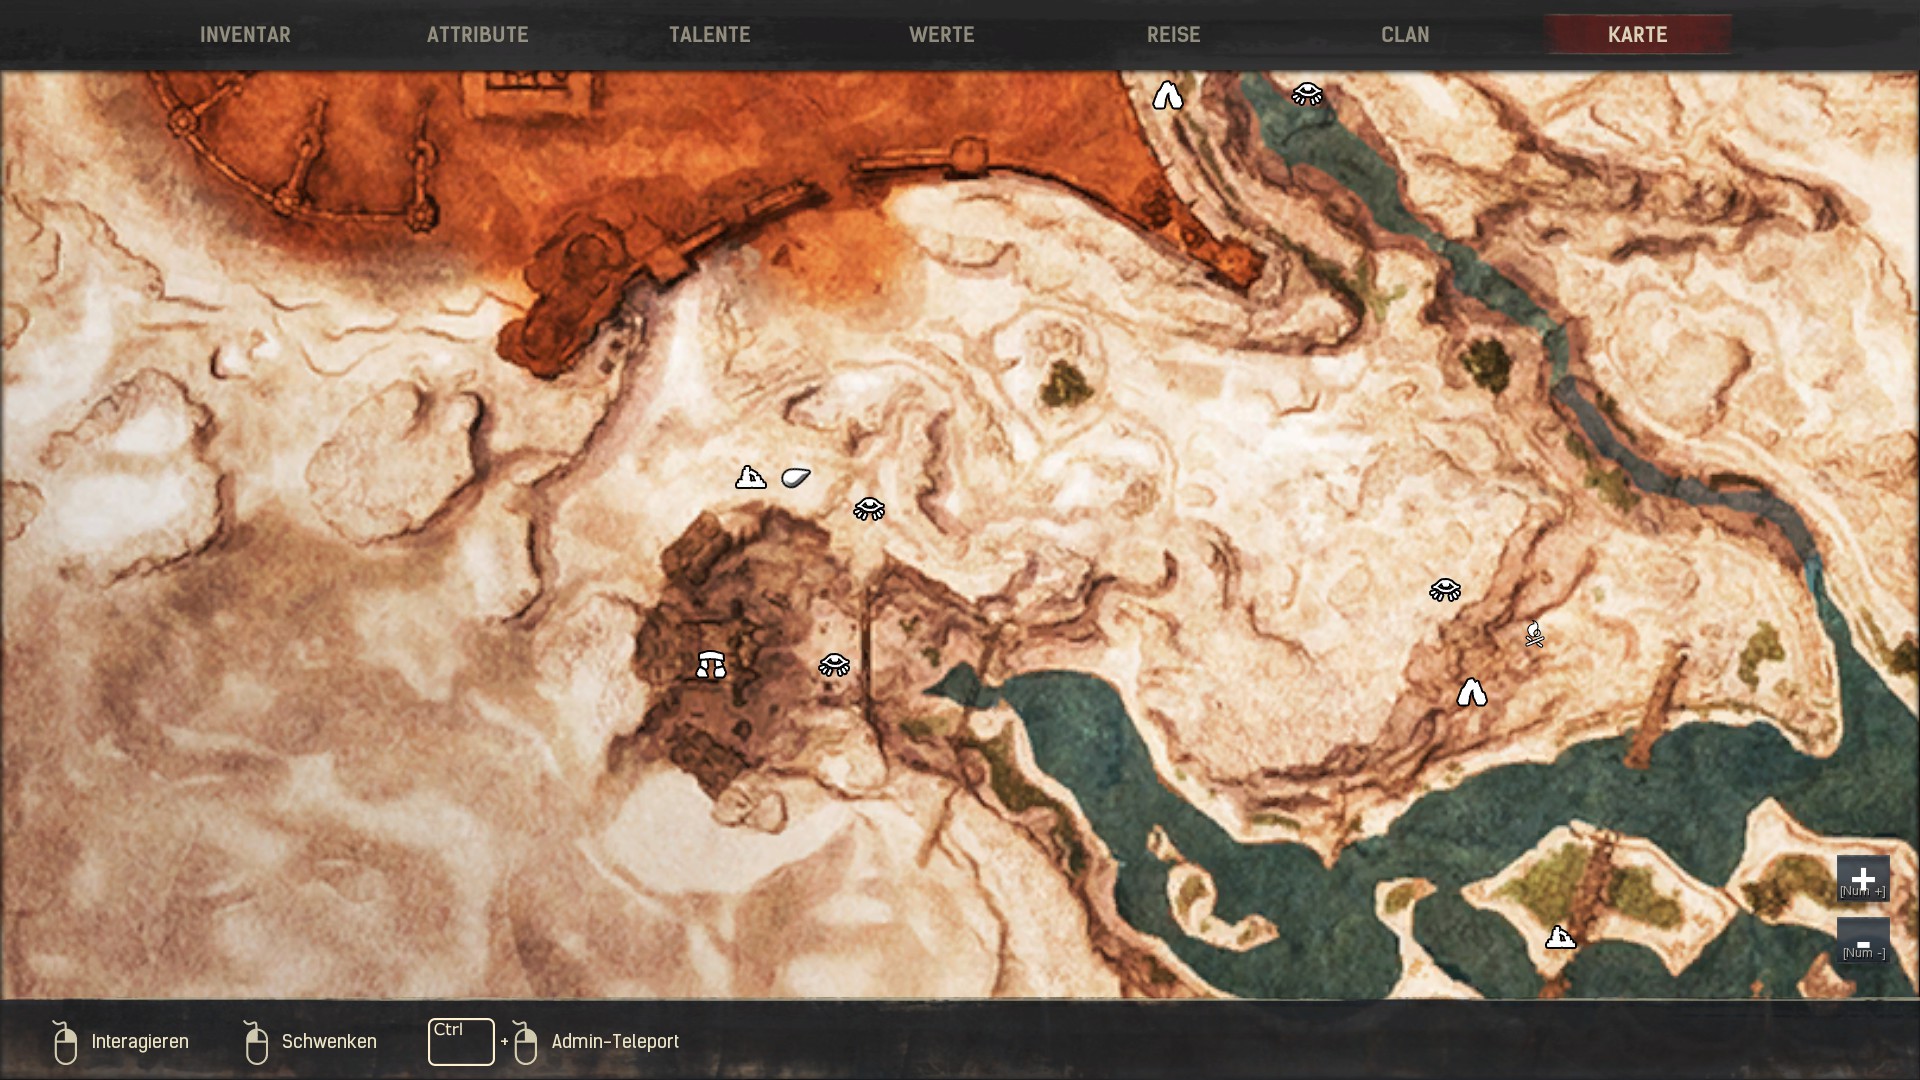Open the CLAN tab
This screenshot has height=1080, width=1920.
1405,35
